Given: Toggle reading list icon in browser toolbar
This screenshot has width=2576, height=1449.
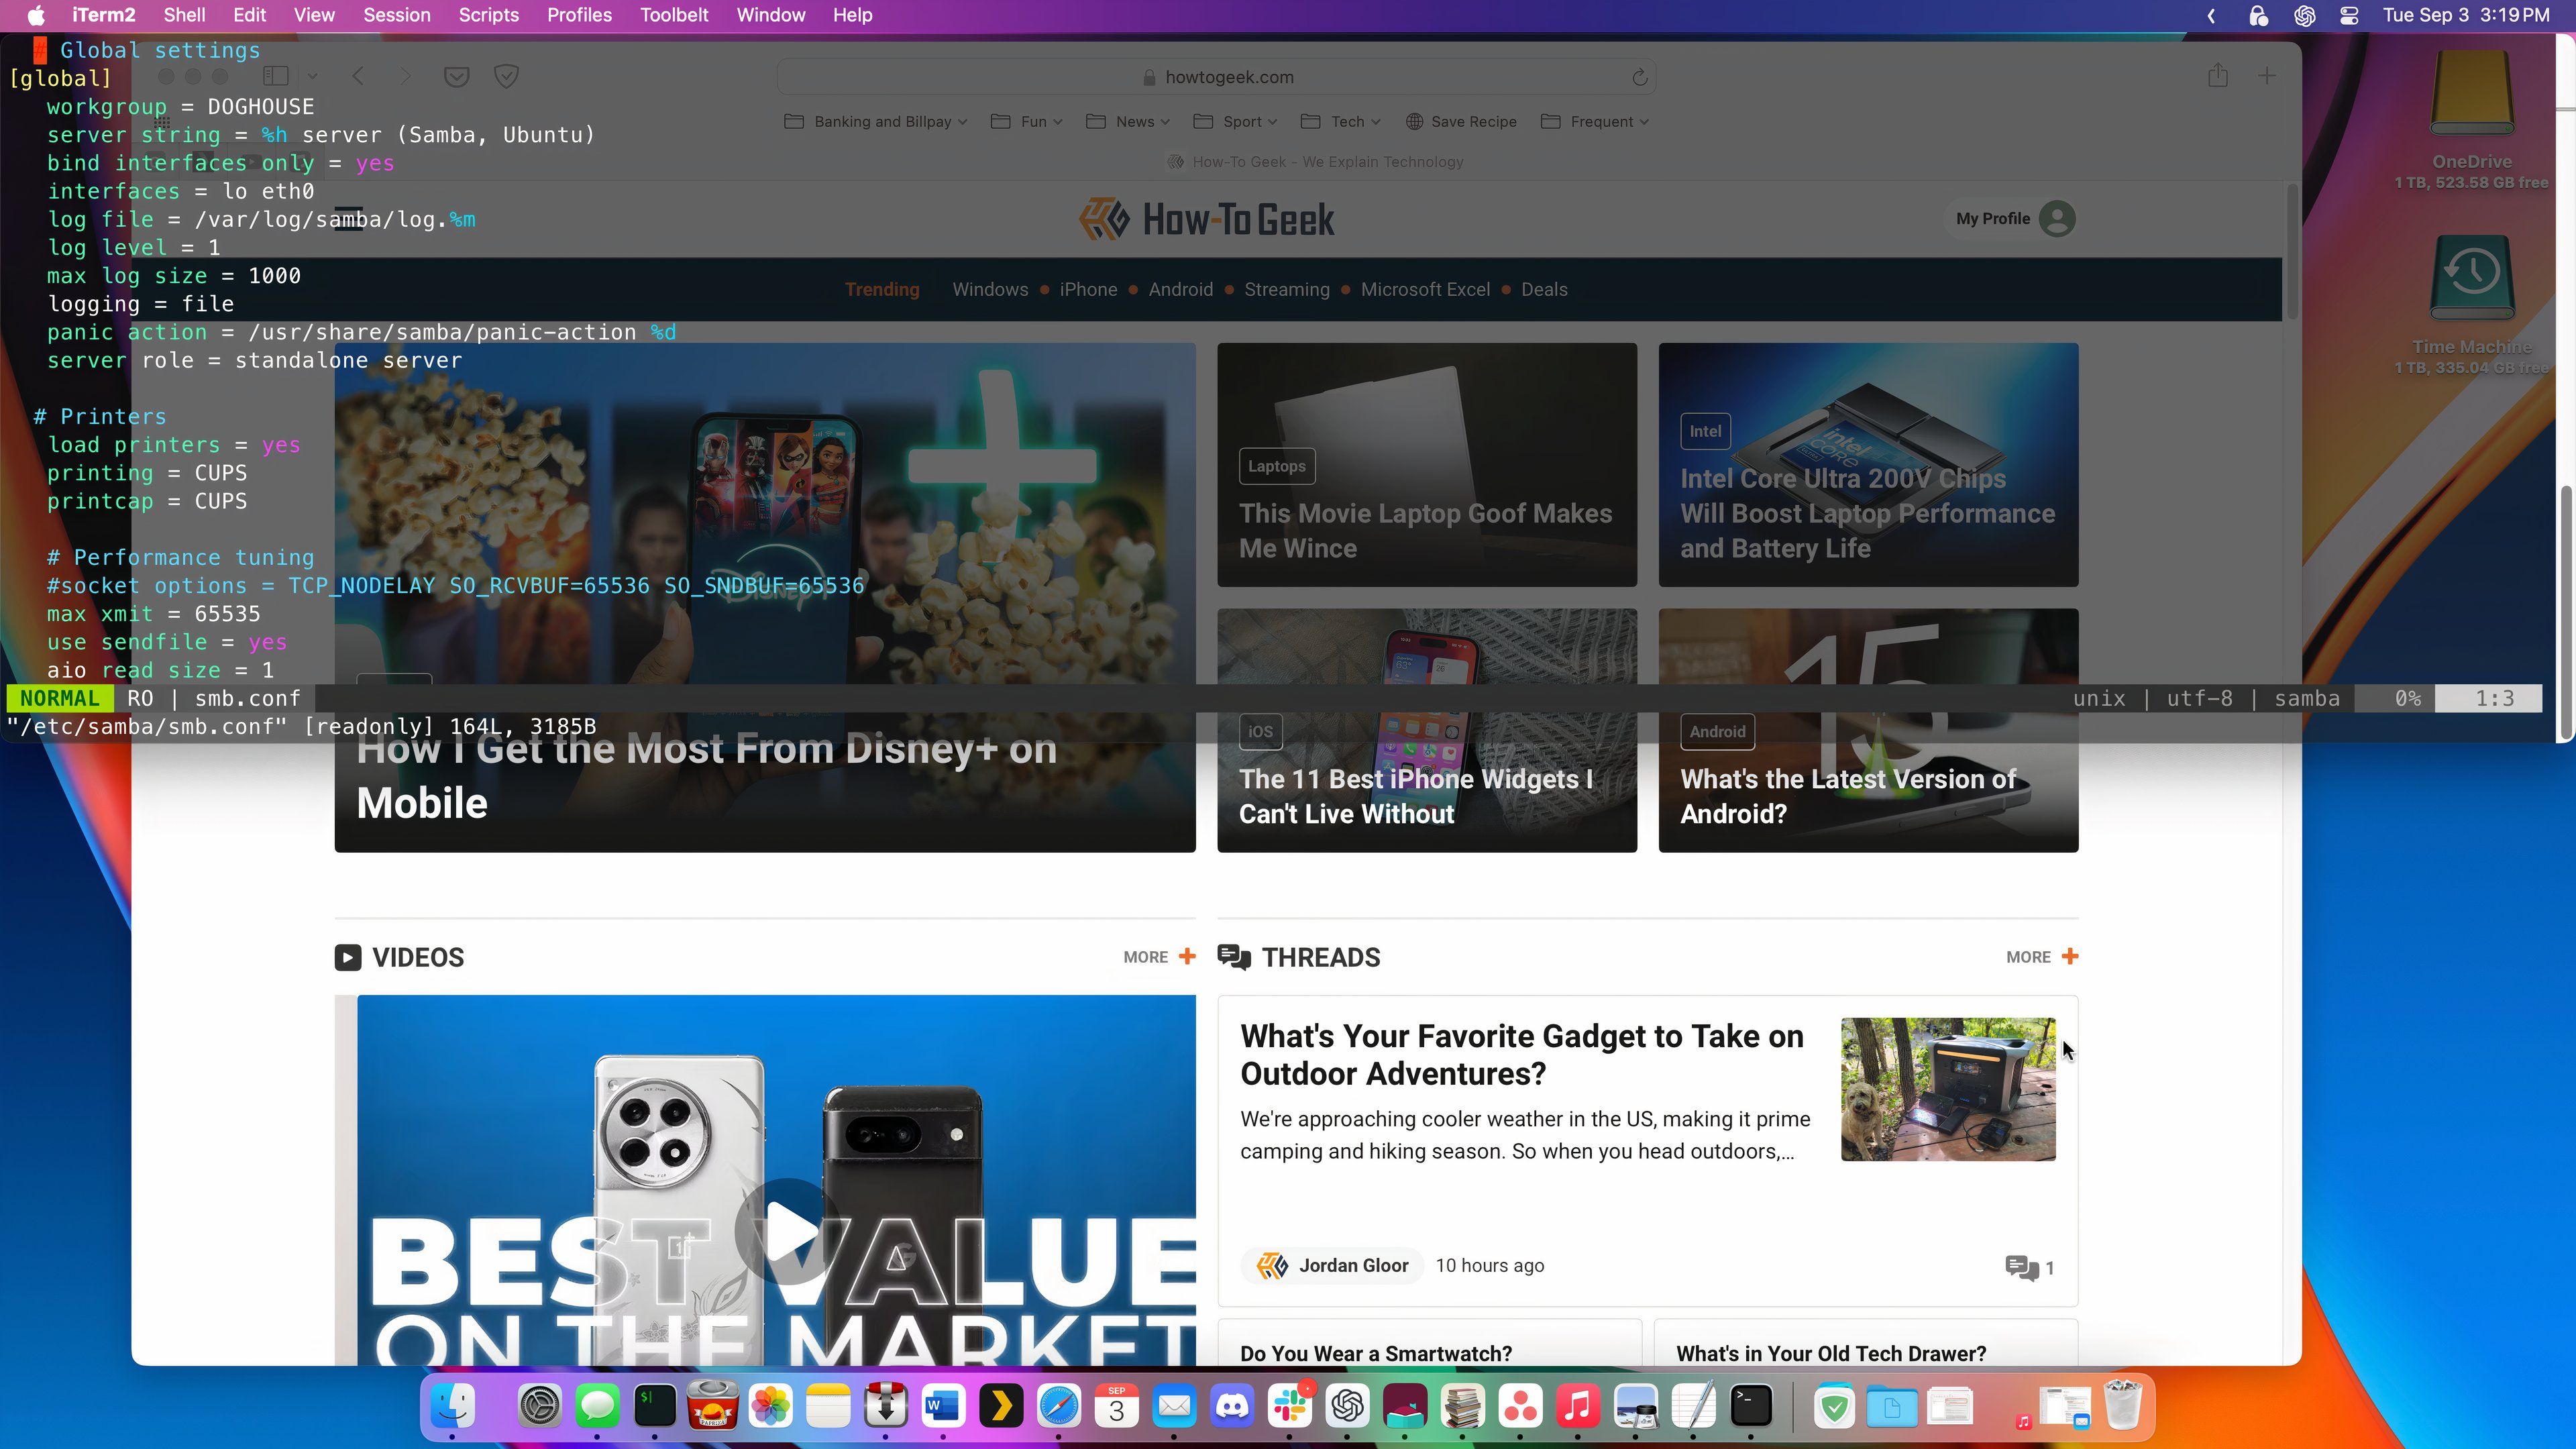Looking at the screenshot, I should click(456, 76).
